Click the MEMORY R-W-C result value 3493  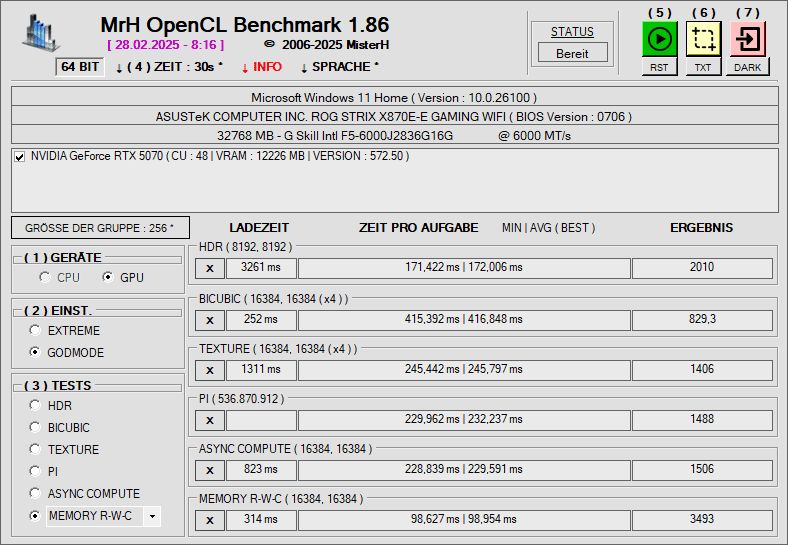[x=702, y=520]
